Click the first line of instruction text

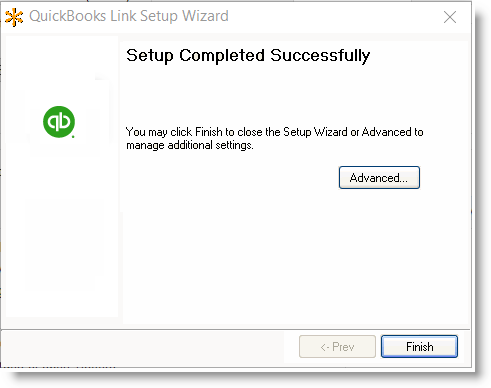[274, 132]
